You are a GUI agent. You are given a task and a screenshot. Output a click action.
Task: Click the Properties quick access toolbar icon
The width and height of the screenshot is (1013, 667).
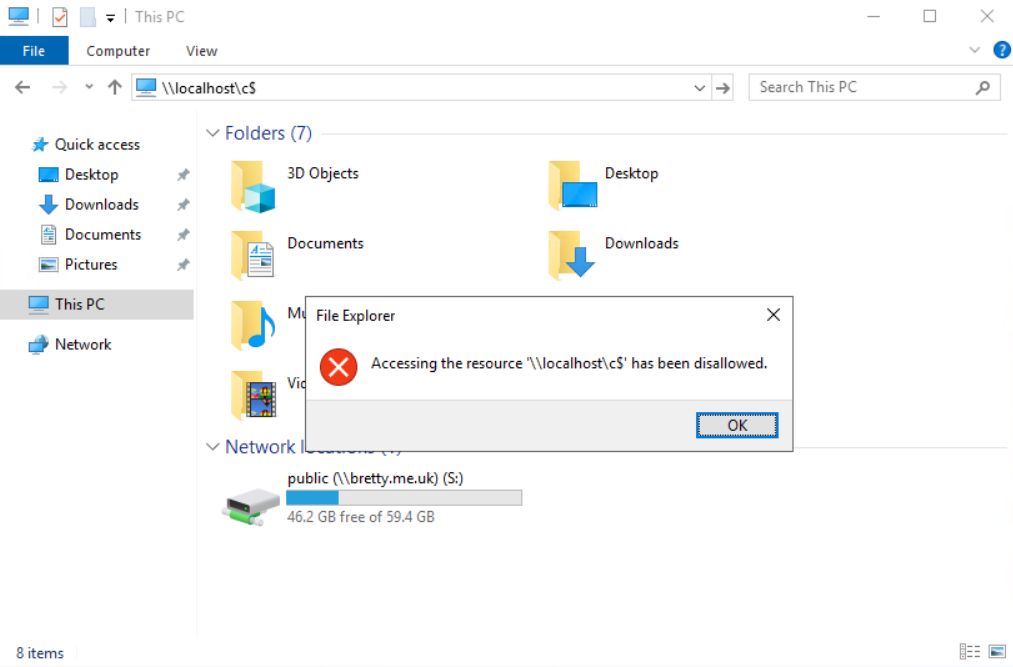pos(60,17)
